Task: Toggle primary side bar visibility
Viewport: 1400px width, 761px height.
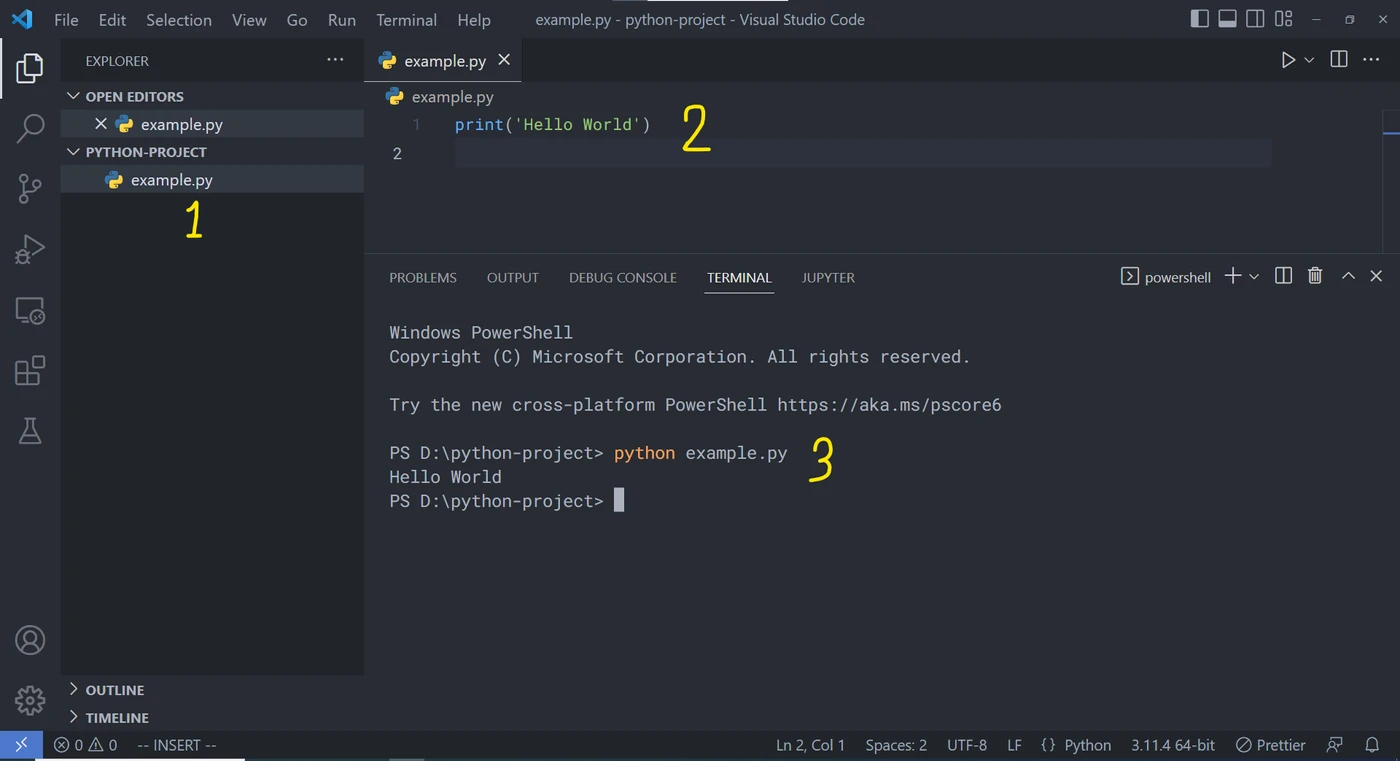Action: (x=1200, y=19)
